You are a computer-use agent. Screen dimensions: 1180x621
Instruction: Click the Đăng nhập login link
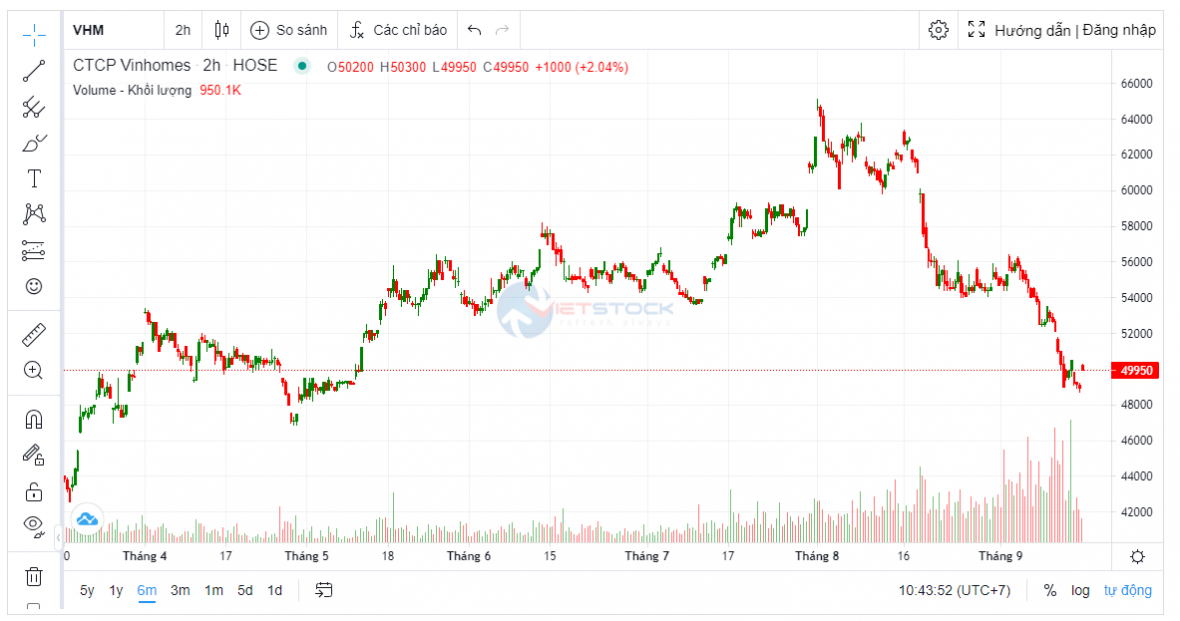[1120, 30]
